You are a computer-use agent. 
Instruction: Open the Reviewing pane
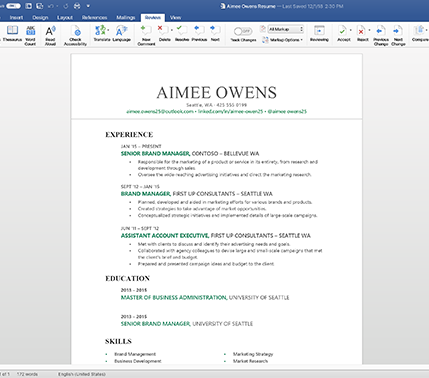click(319, 34)
